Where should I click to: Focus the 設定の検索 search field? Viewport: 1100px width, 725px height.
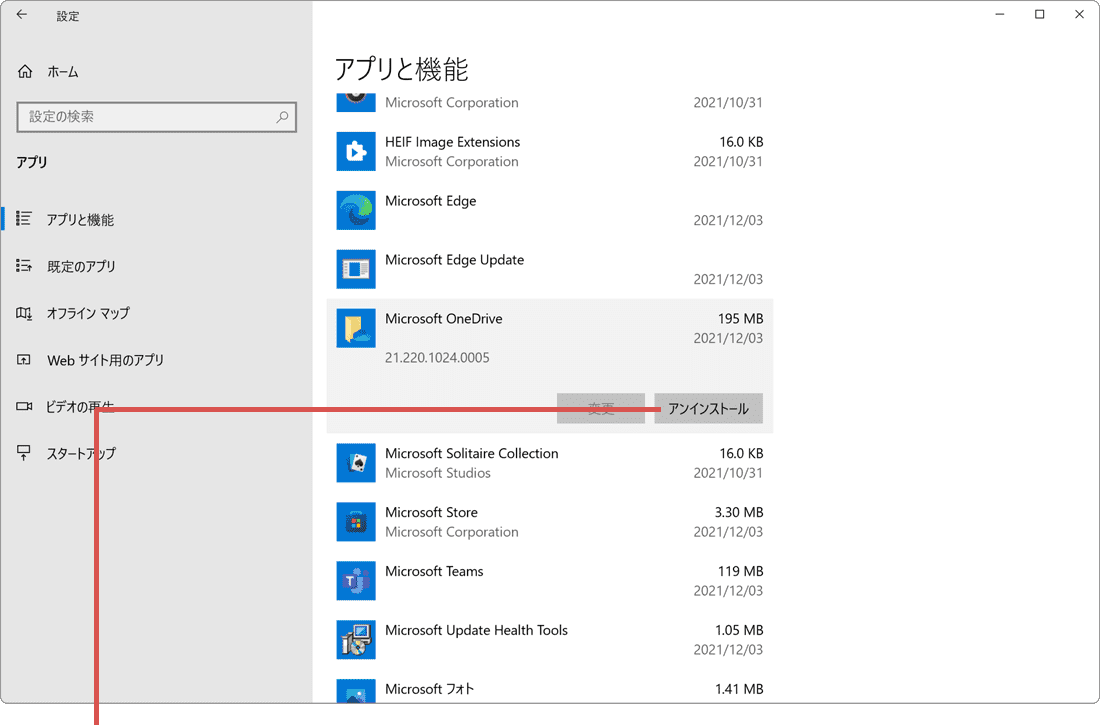(x=156, y=117)
